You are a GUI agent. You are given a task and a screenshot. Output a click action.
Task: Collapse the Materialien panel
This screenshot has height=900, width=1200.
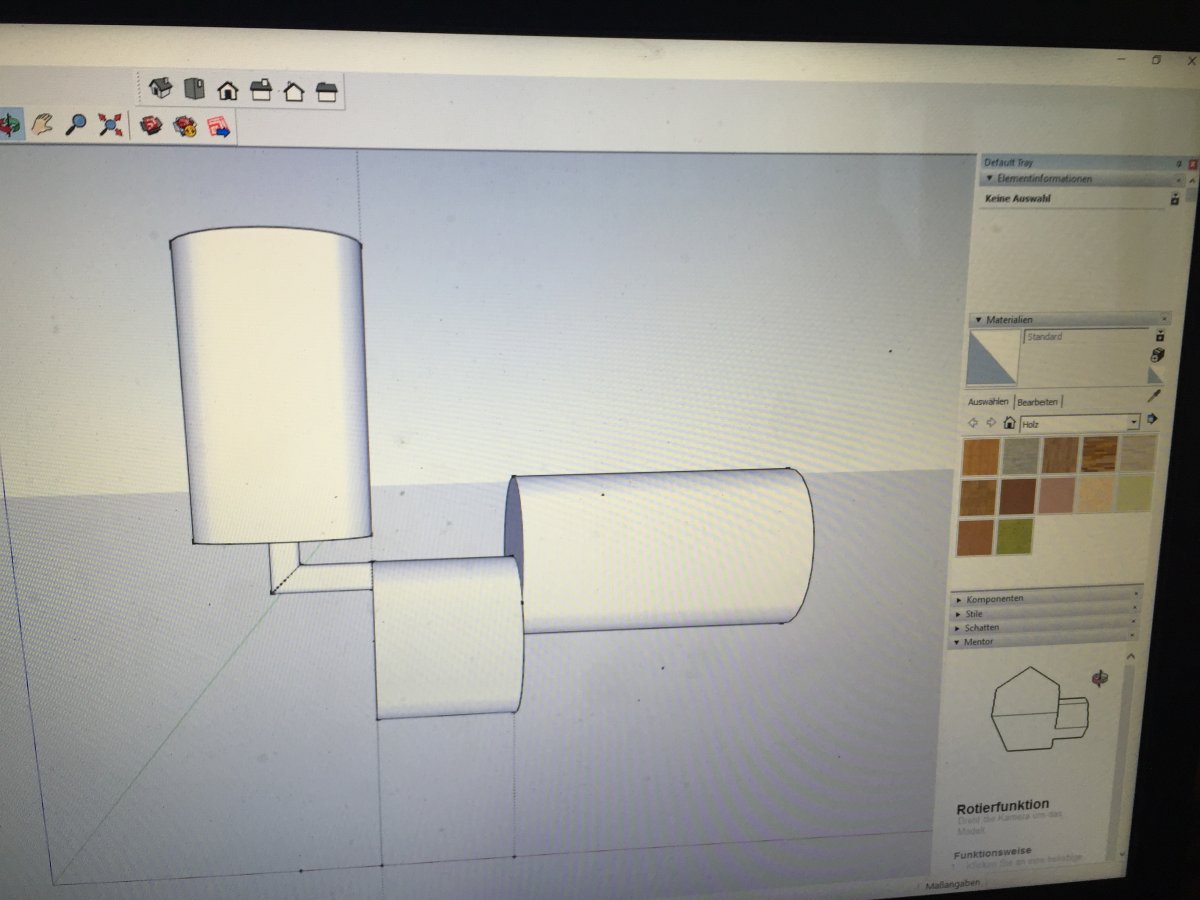click(978, 319)
